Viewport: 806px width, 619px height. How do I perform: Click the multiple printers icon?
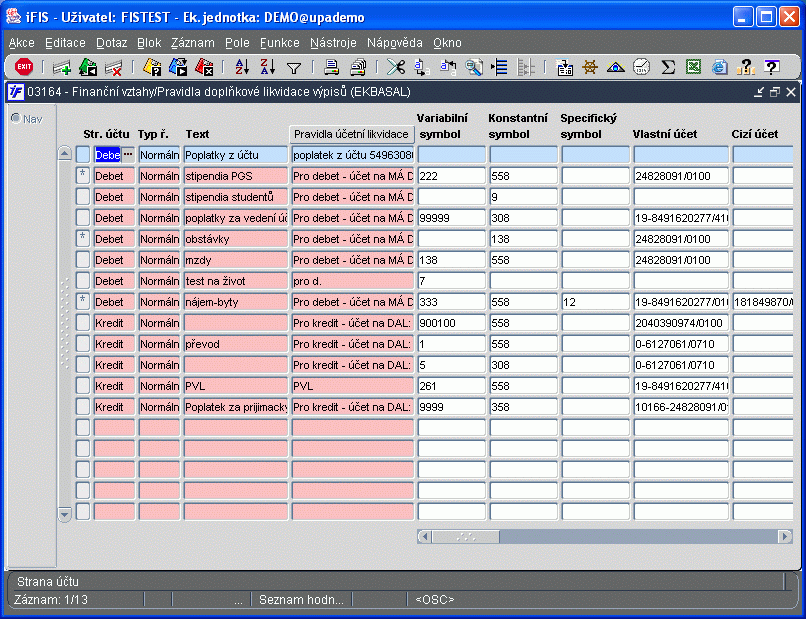point(358,67)
